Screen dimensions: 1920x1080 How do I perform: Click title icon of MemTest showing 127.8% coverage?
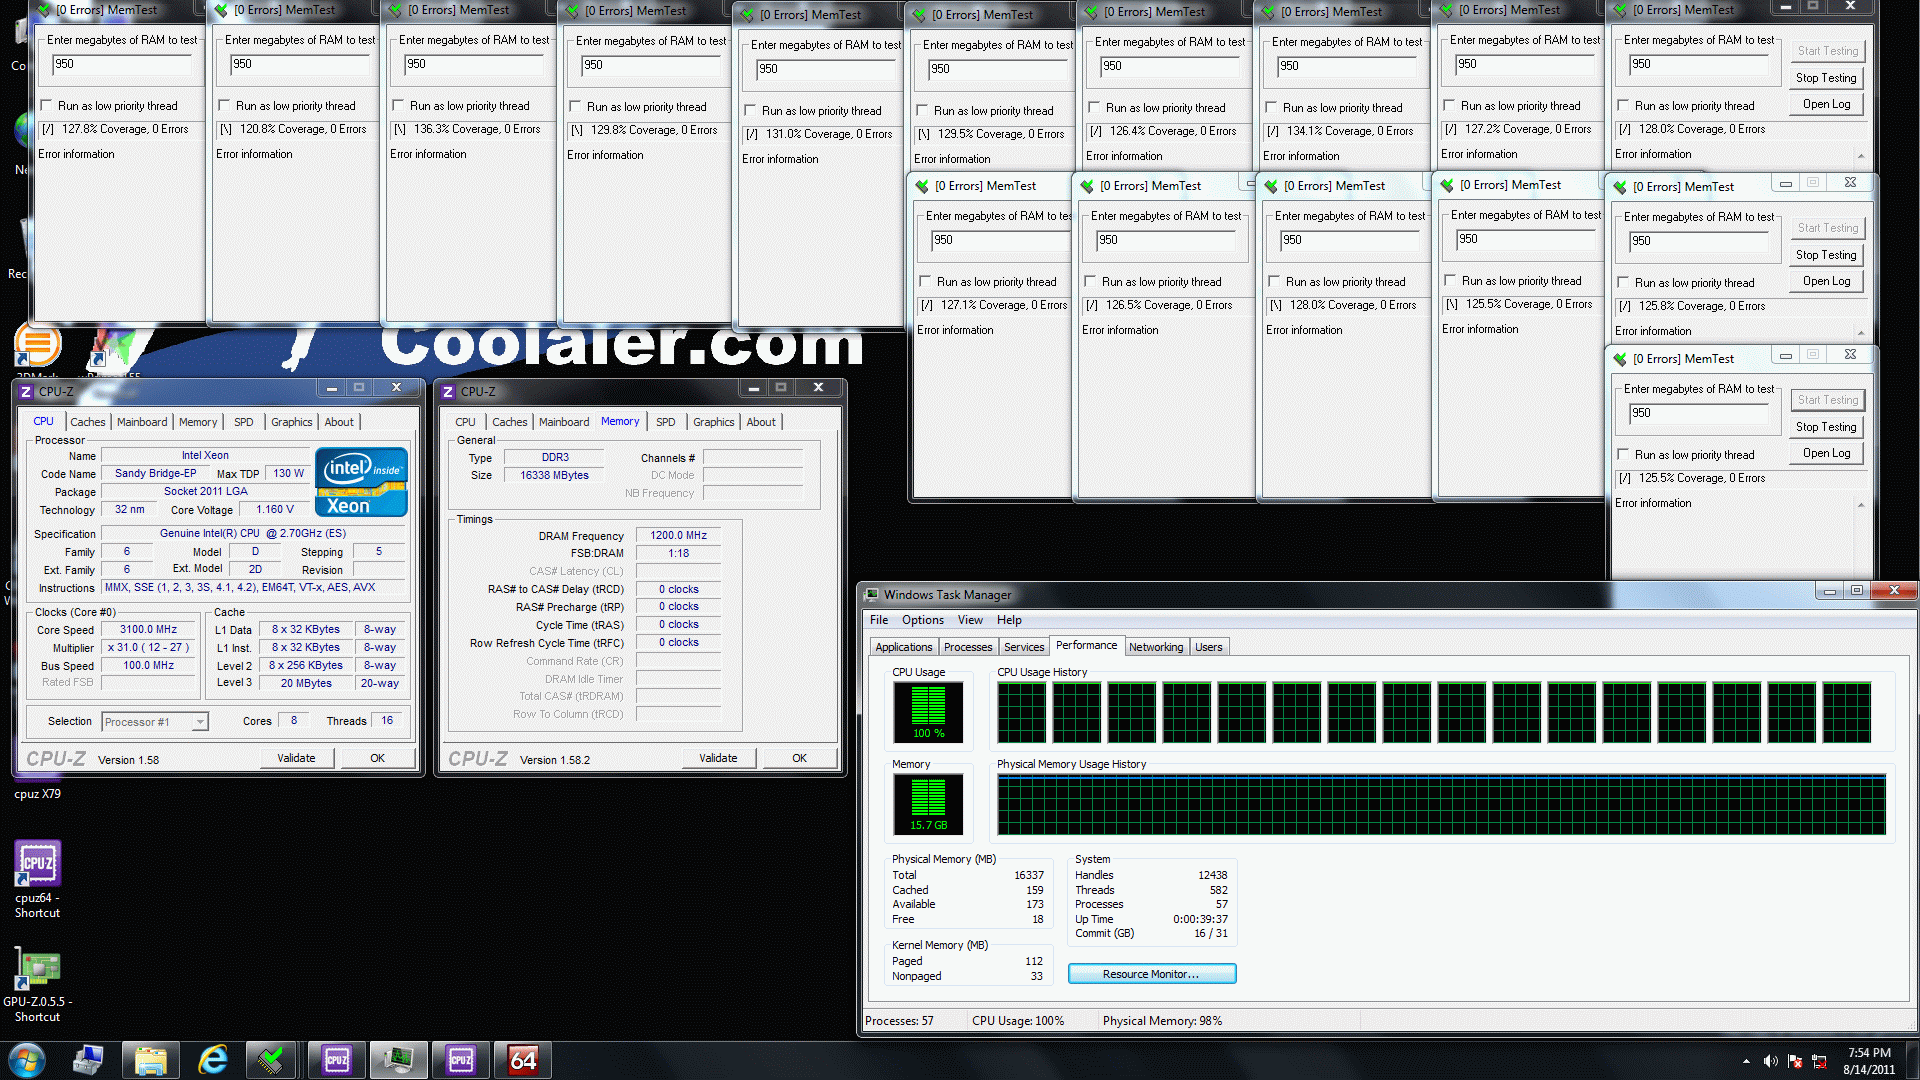[43, 10]
